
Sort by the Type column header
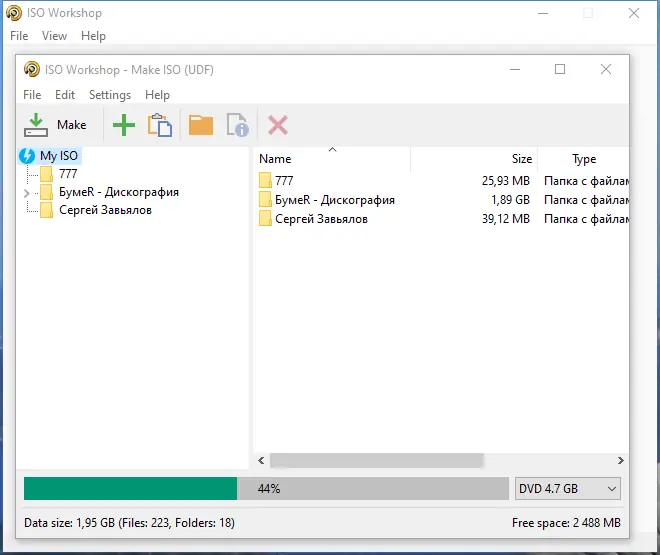point(583,159)
